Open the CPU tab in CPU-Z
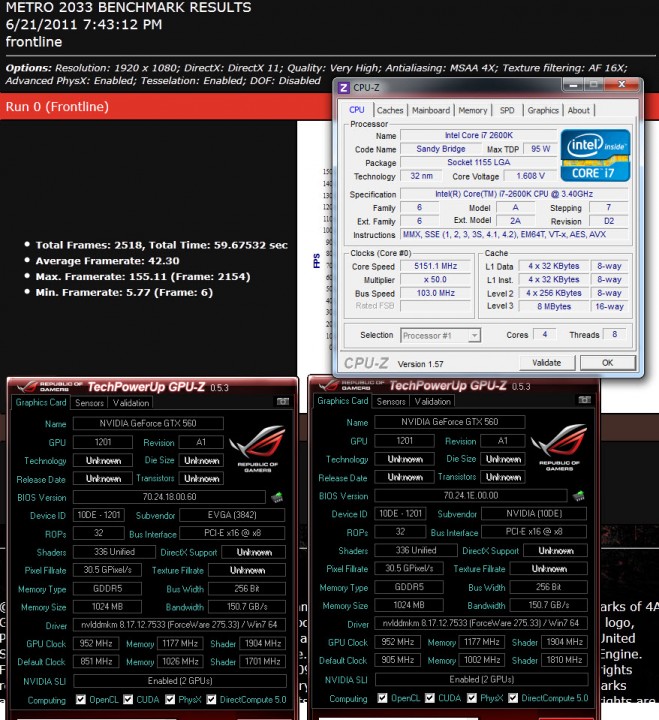 (x=357, y=110)
